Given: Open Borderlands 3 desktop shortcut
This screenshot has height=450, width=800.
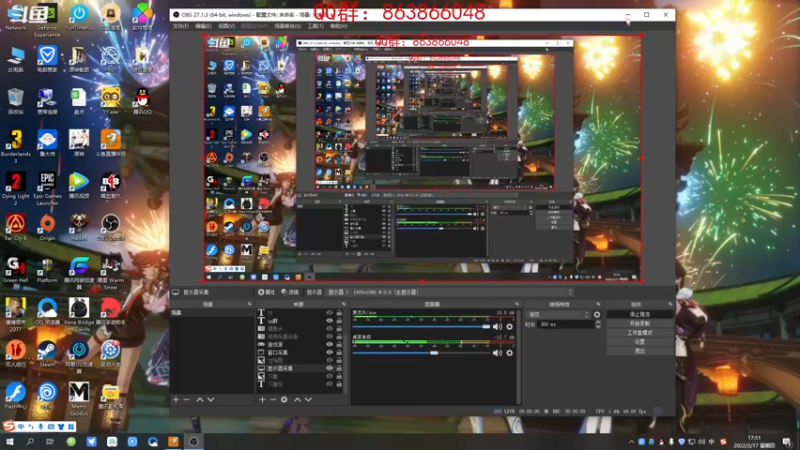Looking at the screenshot, I should pos(16,146).
